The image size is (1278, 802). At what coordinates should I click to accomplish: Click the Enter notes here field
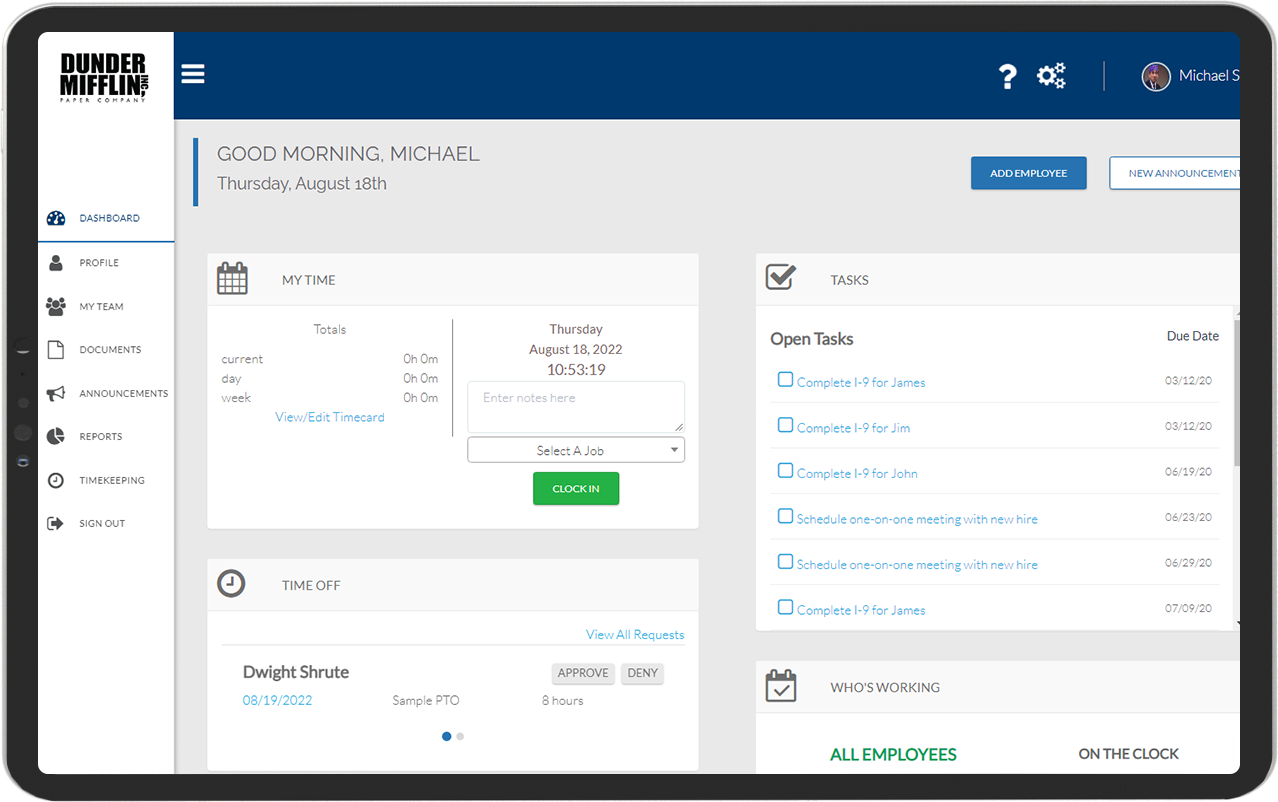tap(576, 407)
